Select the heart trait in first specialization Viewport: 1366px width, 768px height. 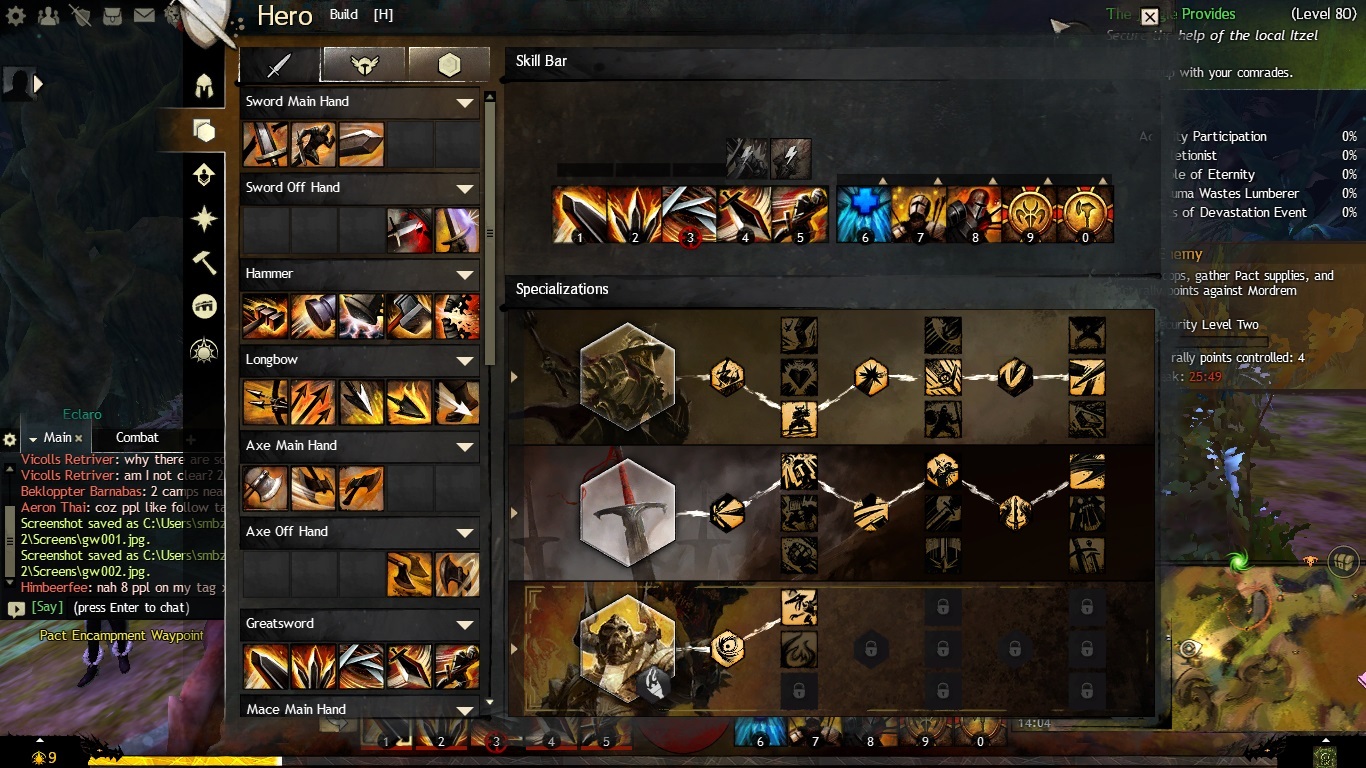(x=799, y=377)
